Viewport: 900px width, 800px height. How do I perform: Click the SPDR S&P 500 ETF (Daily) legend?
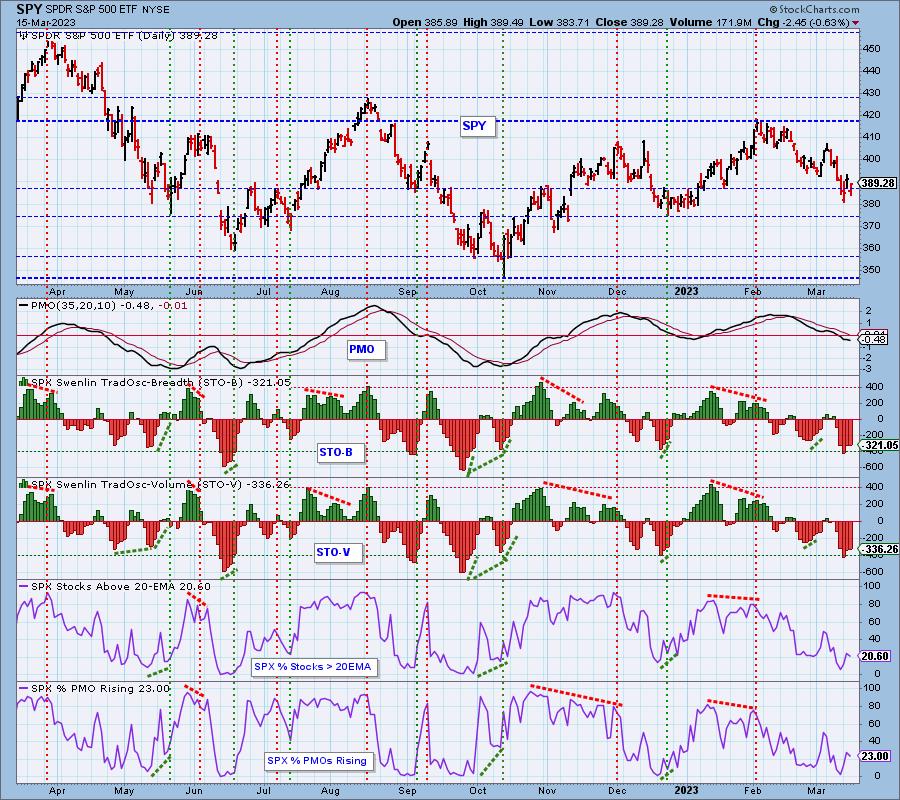(x=119, y=36)
